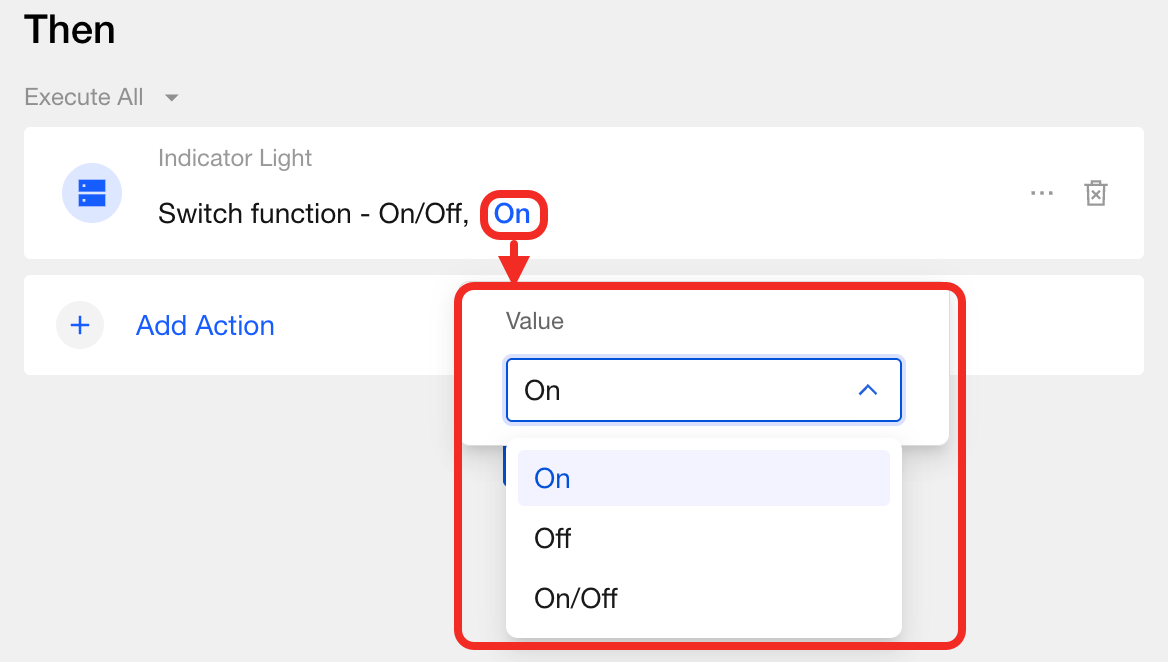Click the Add Action link
1168x662 pixels.
[205, 325]
